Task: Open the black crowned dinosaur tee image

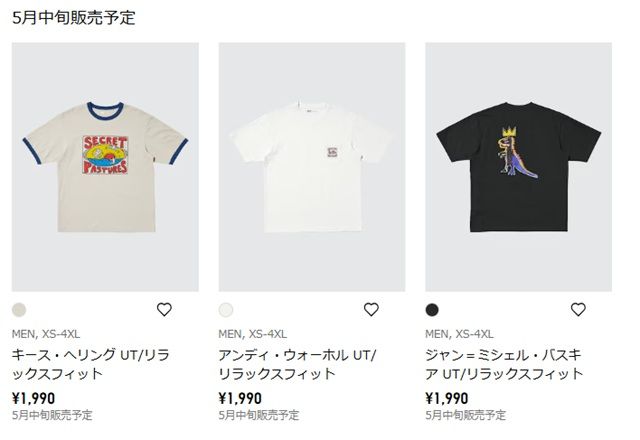Action: (x=518, y=167)
